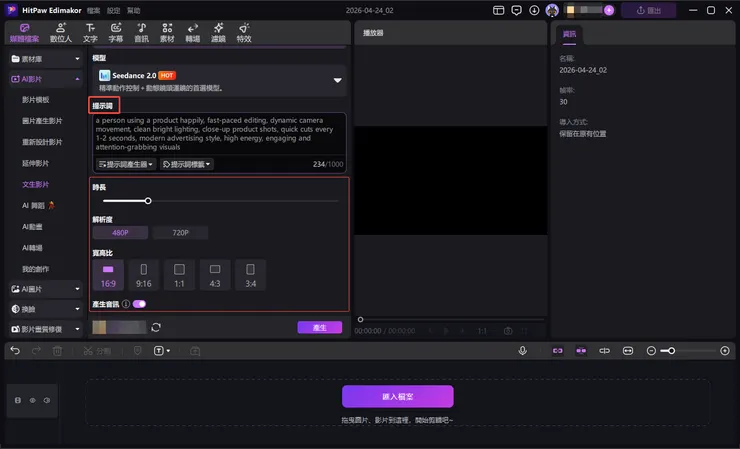Open the 幫助 help menu
The image size is (740, 449).
[134, 10]
